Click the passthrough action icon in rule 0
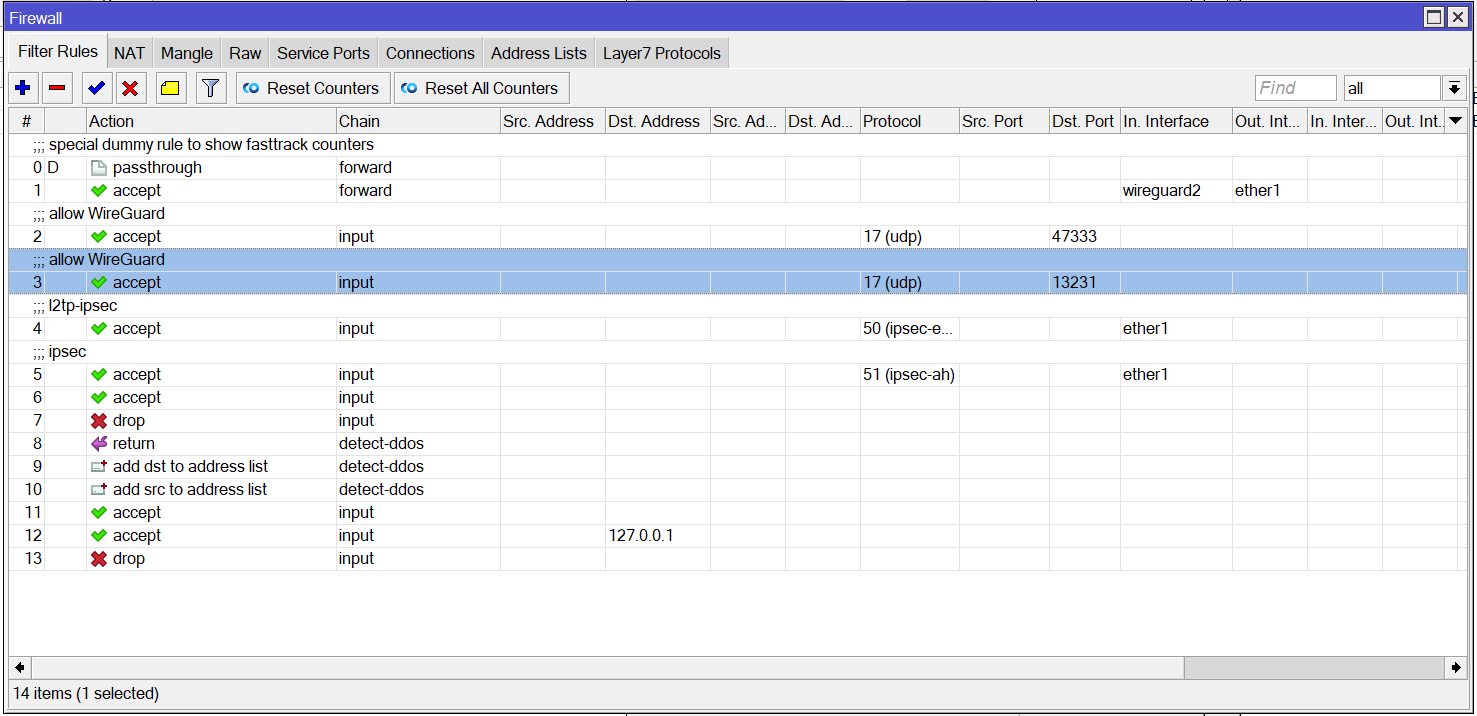The image size is (1477, 716). coord(99,168)
